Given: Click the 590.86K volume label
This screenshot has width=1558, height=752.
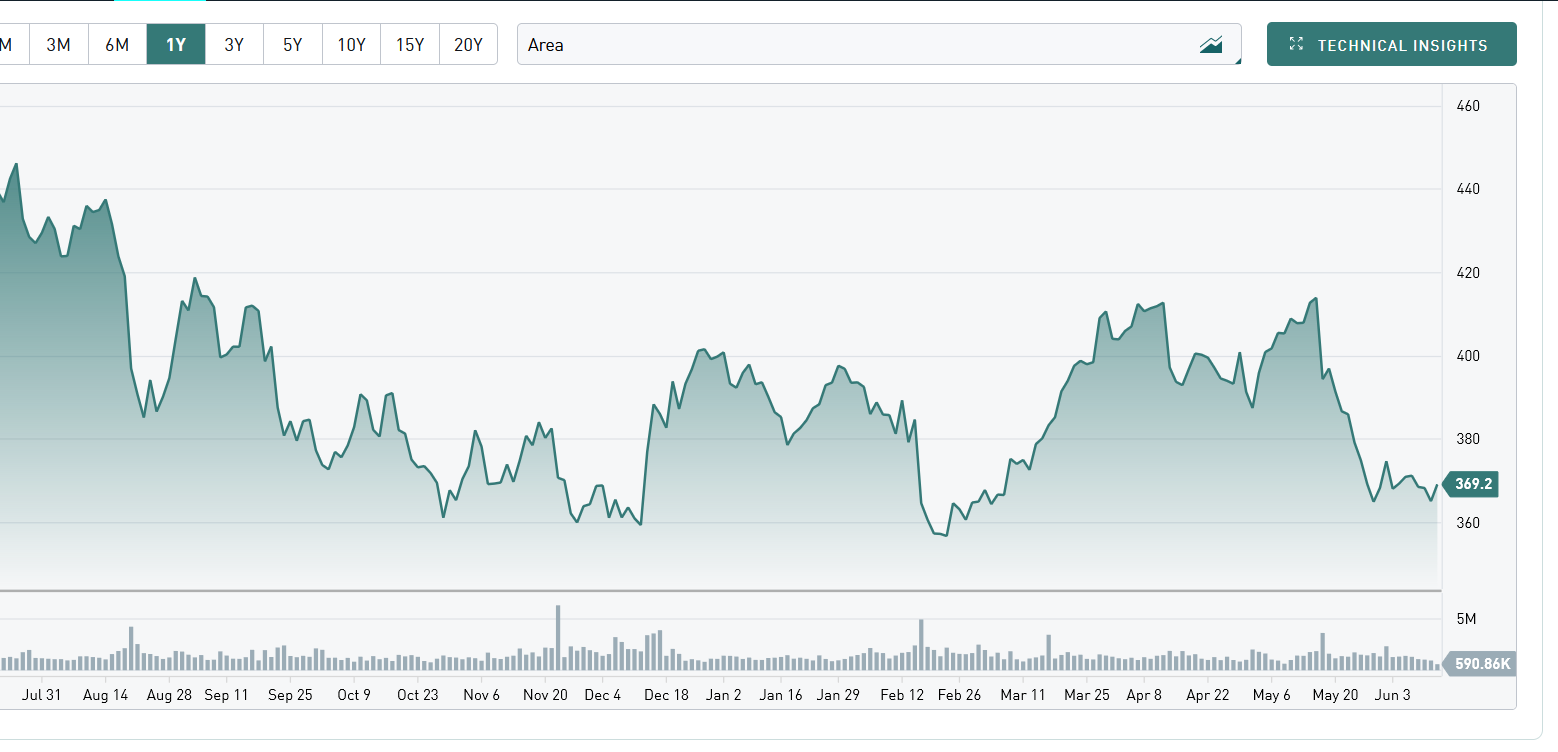Looking at the screenshot, I should click(x=1481, y=663).
